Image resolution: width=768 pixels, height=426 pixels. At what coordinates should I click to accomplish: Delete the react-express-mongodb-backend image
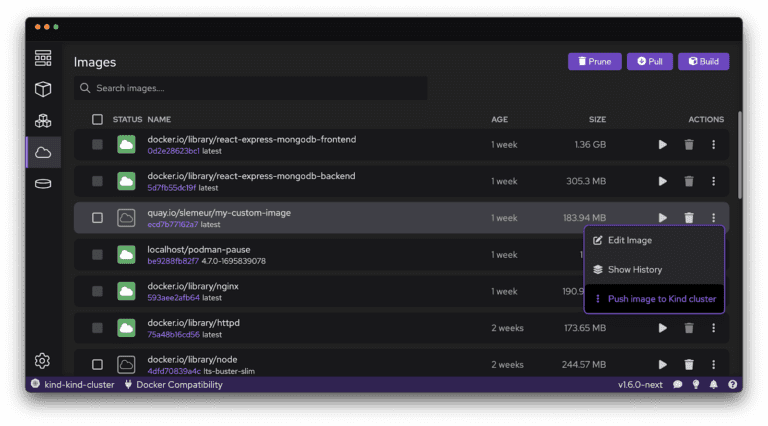tap(688, 181)
